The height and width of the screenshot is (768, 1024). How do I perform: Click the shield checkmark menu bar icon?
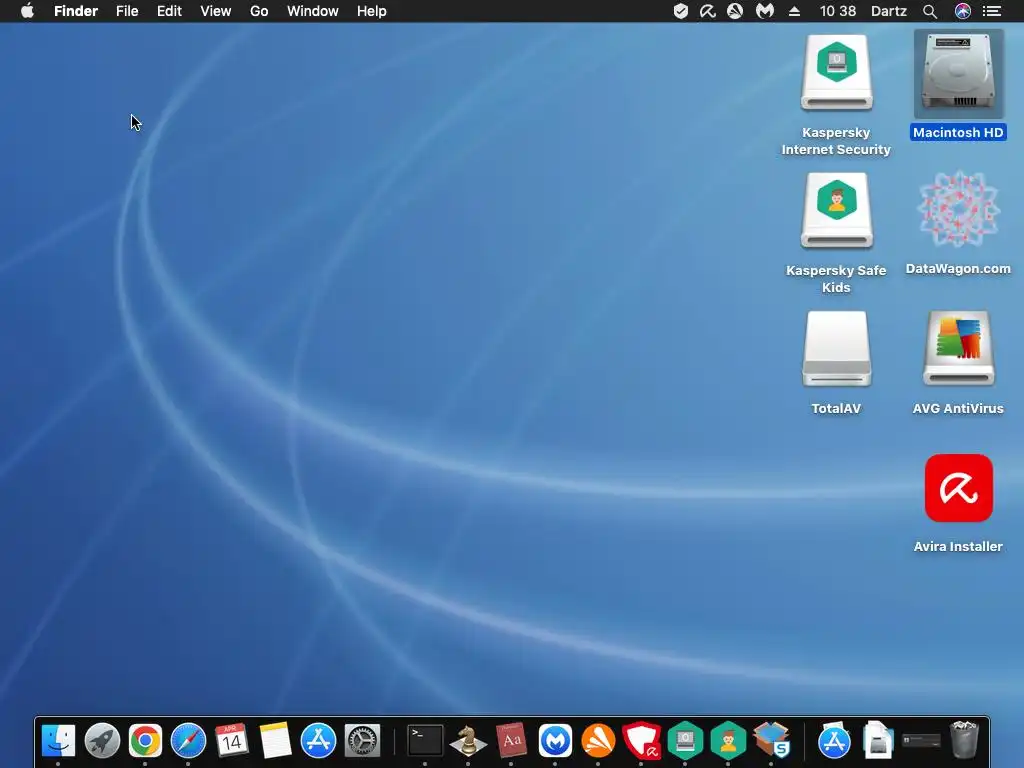click(680, 11)
